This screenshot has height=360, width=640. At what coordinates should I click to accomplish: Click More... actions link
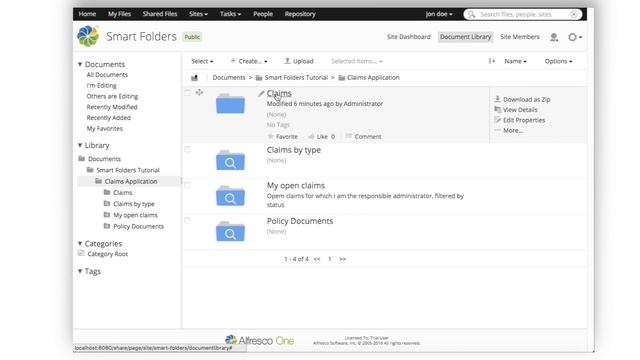[513, 131]
